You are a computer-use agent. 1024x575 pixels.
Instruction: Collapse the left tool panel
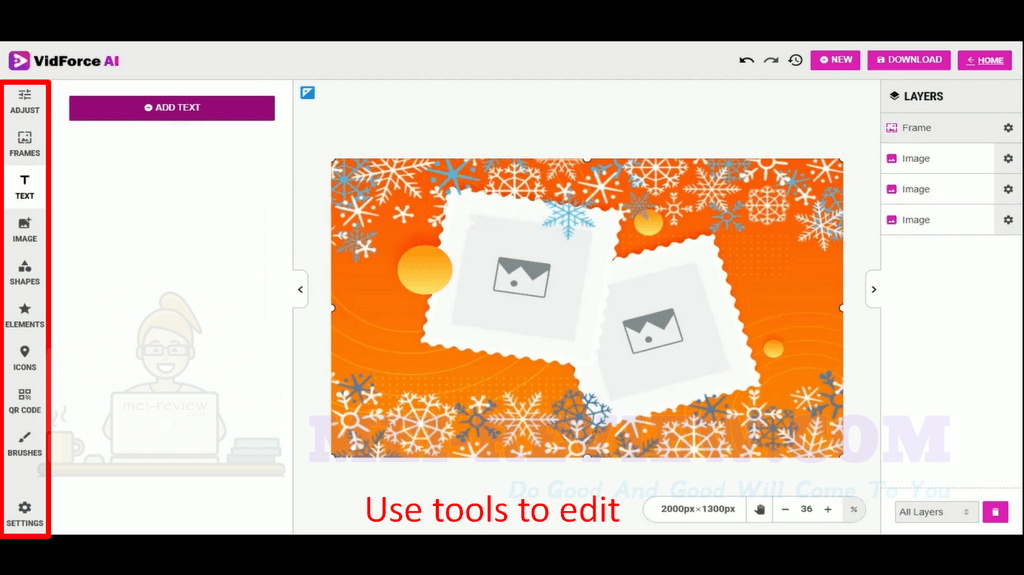300,289
